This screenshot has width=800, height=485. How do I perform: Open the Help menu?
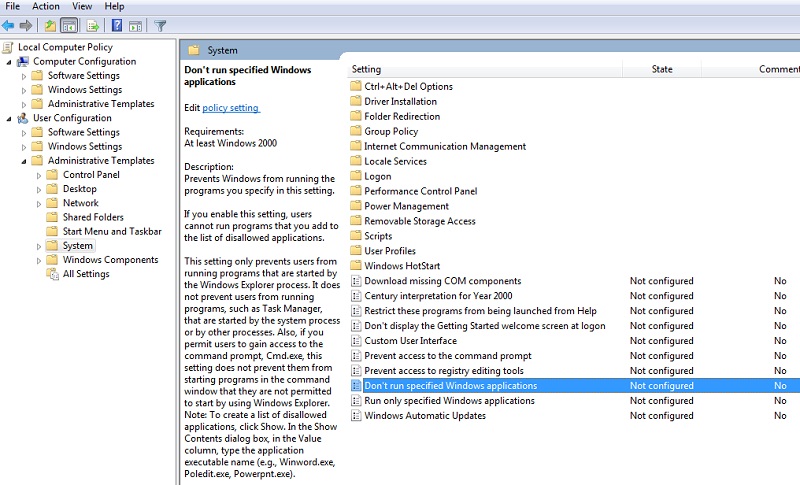point(114,6)
